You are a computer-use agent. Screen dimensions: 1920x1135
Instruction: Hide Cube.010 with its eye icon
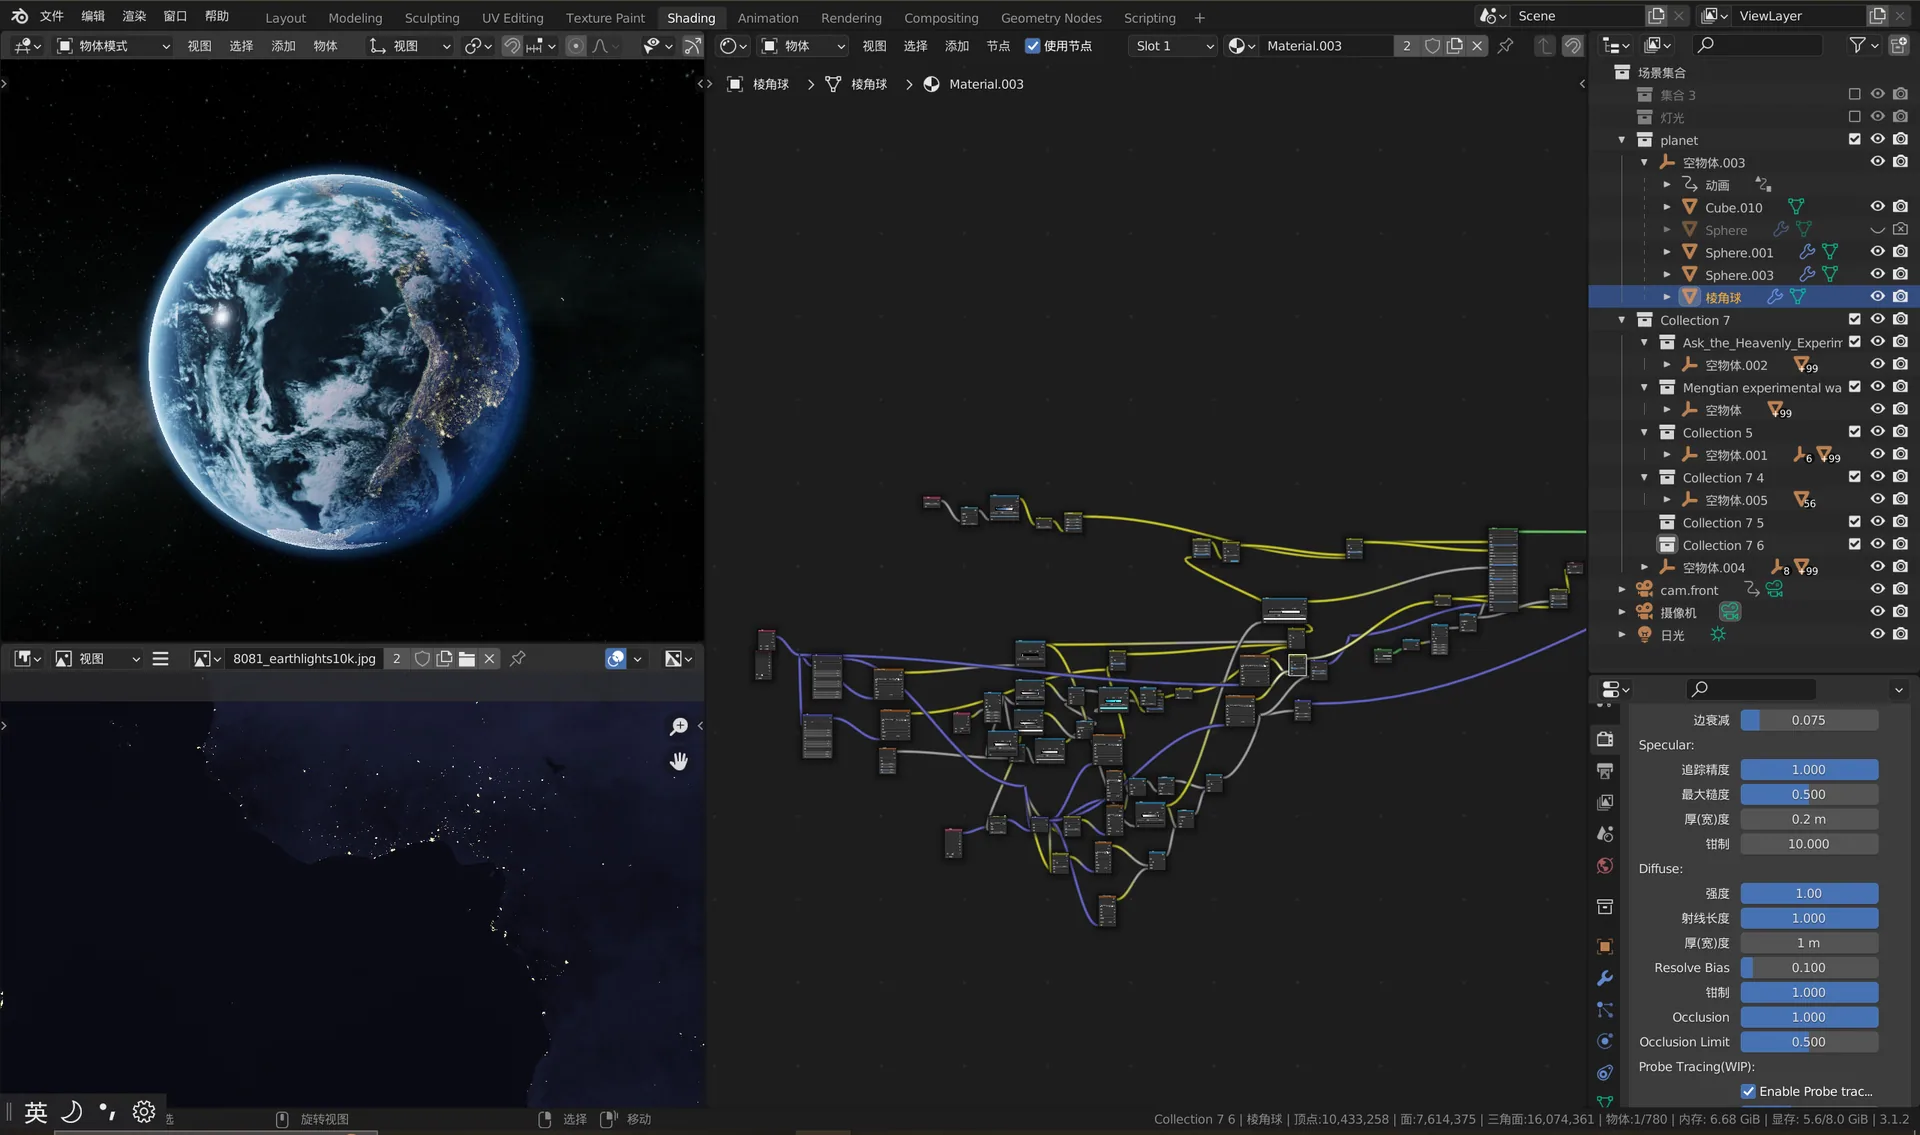coord(1877,207)
